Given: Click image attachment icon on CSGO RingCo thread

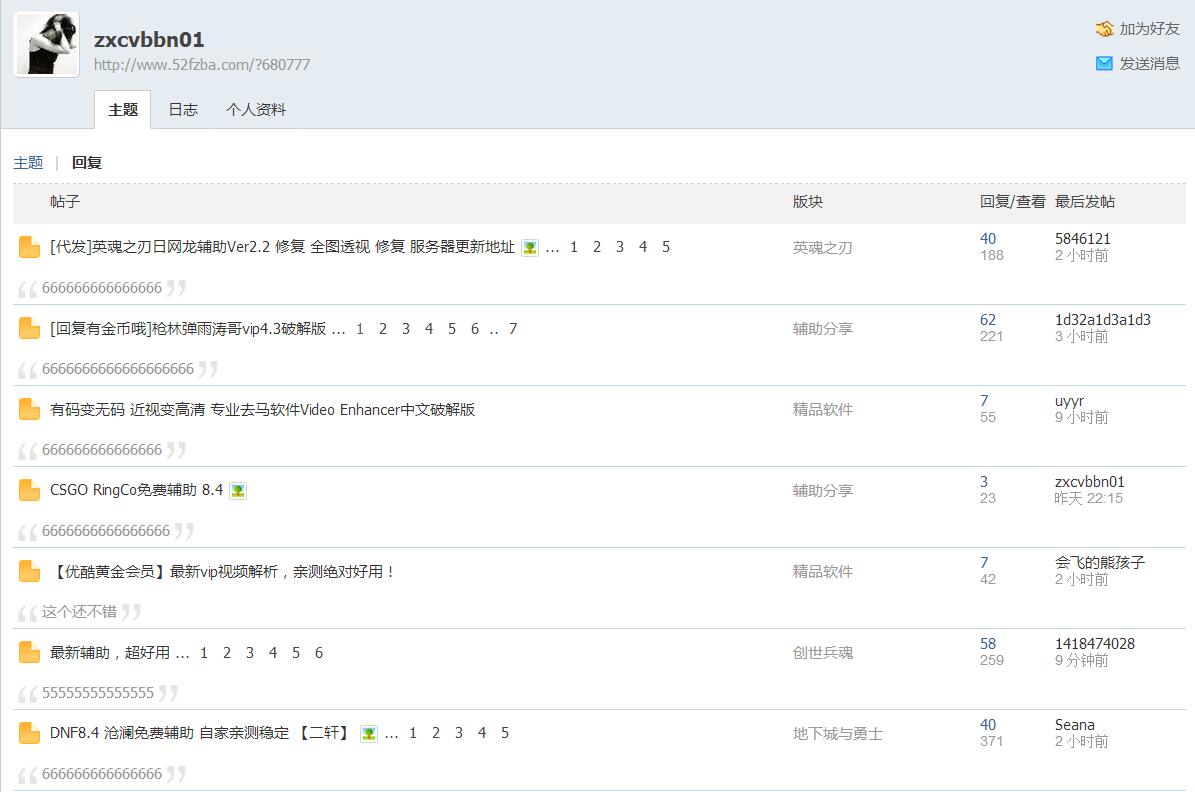Looking at the screenshot, I should [238, 491].
